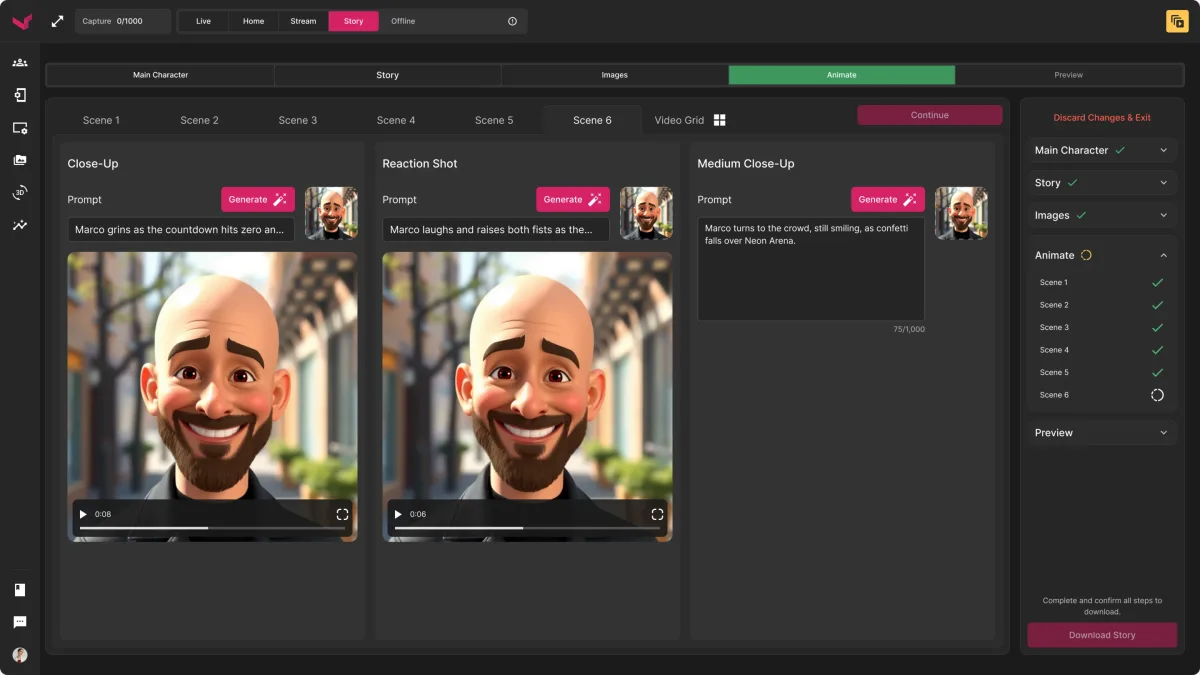Click the Scene 3 completed checkmark
Image resolution: width=1200 pixels, height=675 pixels.
click(x=1157, y=327)
